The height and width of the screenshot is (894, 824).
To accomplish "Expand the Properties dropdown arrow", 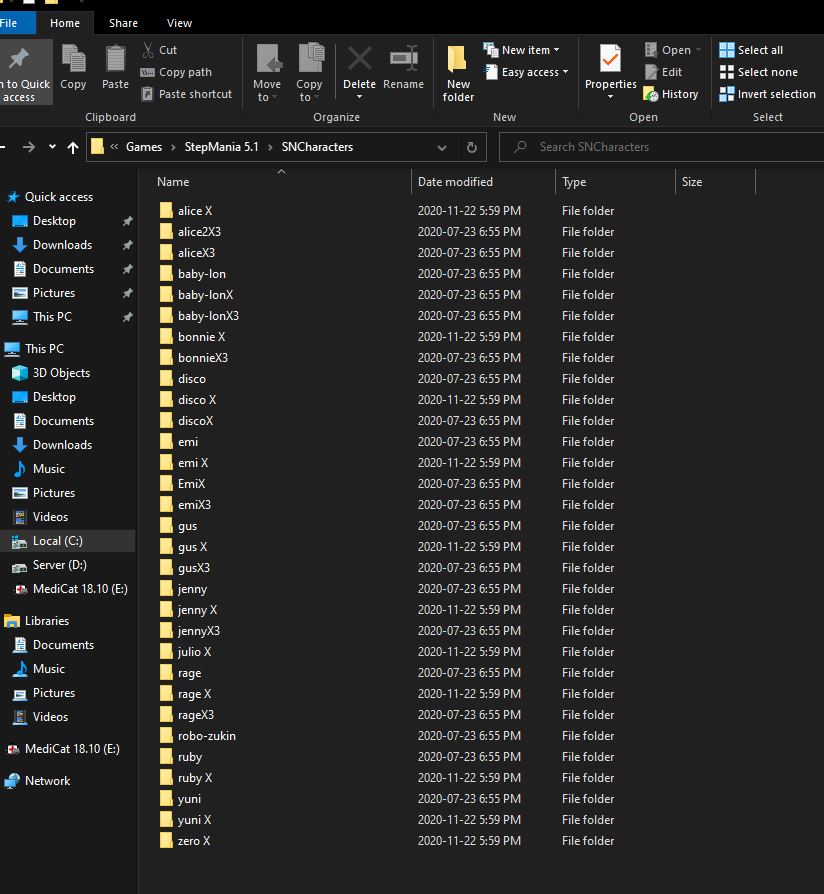I will (x=610, y=97).
